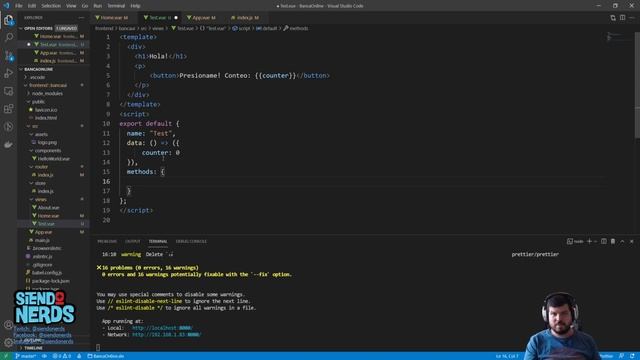Open the Search view in the activity bar

(x=9, y=38)
